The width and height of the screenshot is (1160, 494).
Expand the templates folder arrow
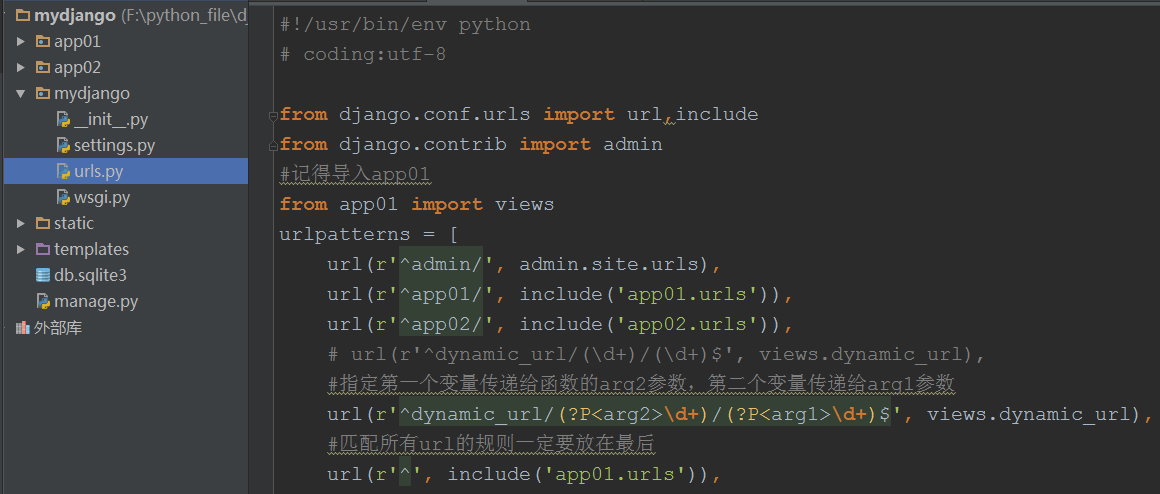[x=21, y=249]
